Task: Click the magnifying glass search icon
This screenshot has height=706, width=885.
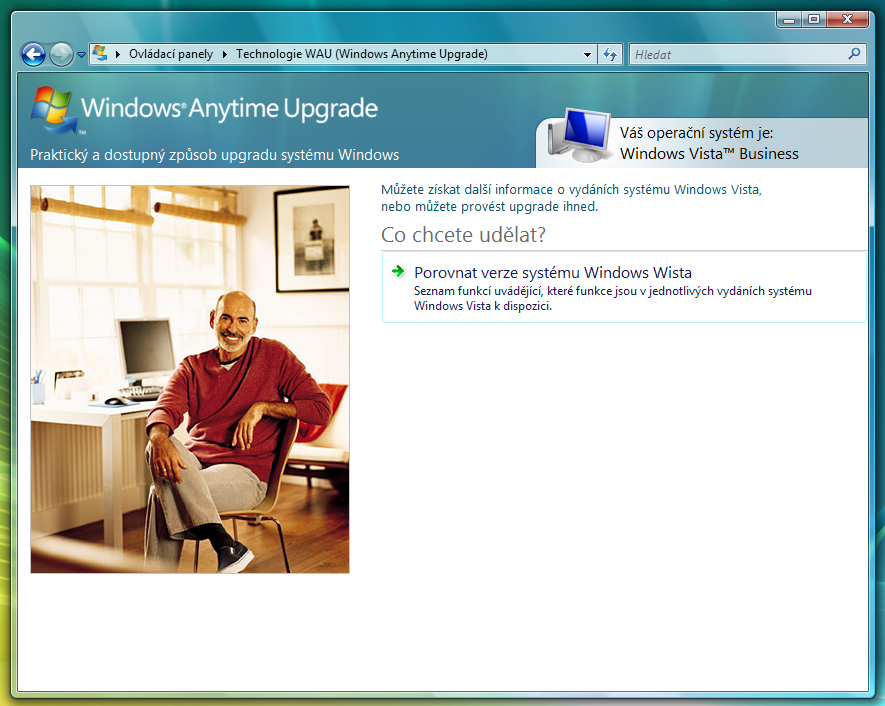Action: [x=855, y=54]
